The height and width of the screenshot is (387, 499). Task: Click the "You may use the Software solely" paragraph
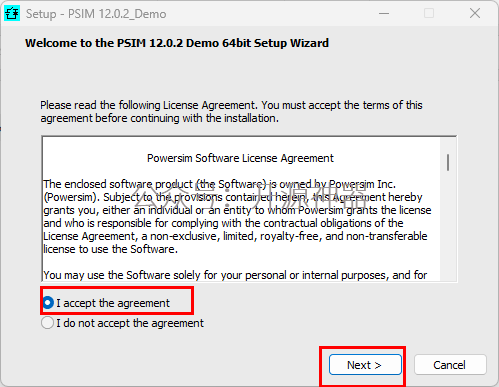coord(235,275)
